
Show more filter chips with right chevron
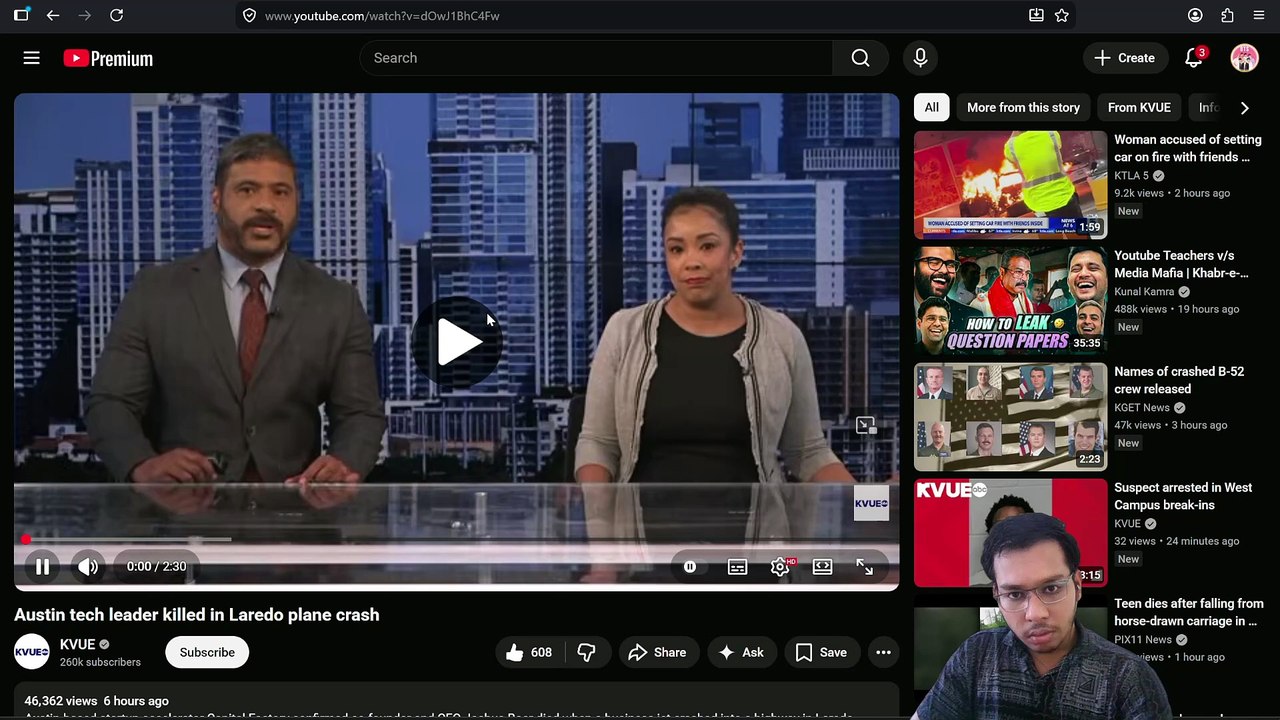(1244, 108)
